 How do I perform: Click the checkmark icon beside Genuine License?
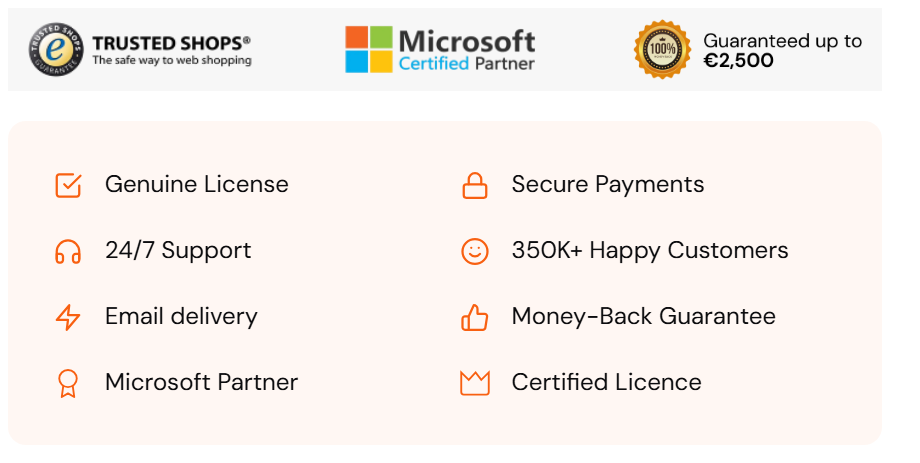click(68, 185)
